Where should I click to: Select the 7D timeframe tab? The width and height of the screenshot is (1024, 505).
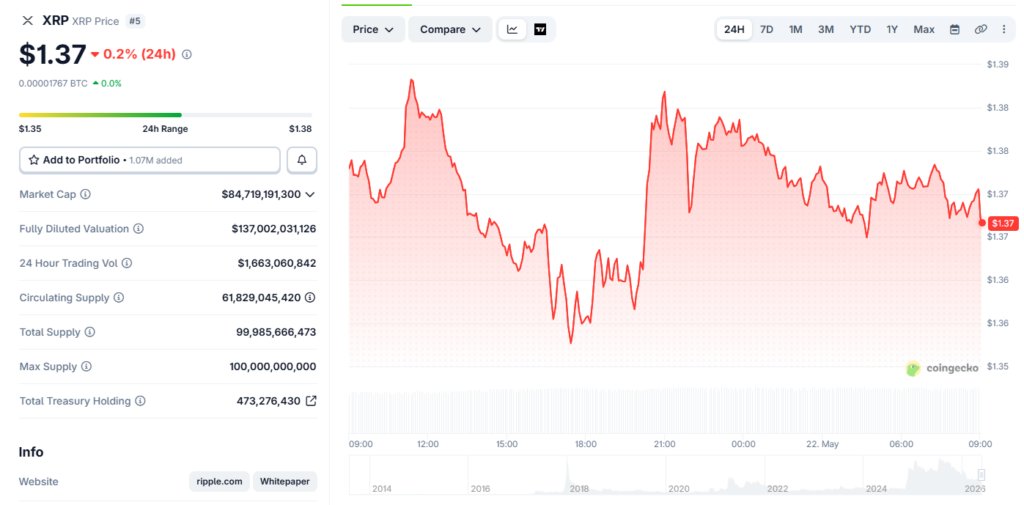tap(767, 29)
